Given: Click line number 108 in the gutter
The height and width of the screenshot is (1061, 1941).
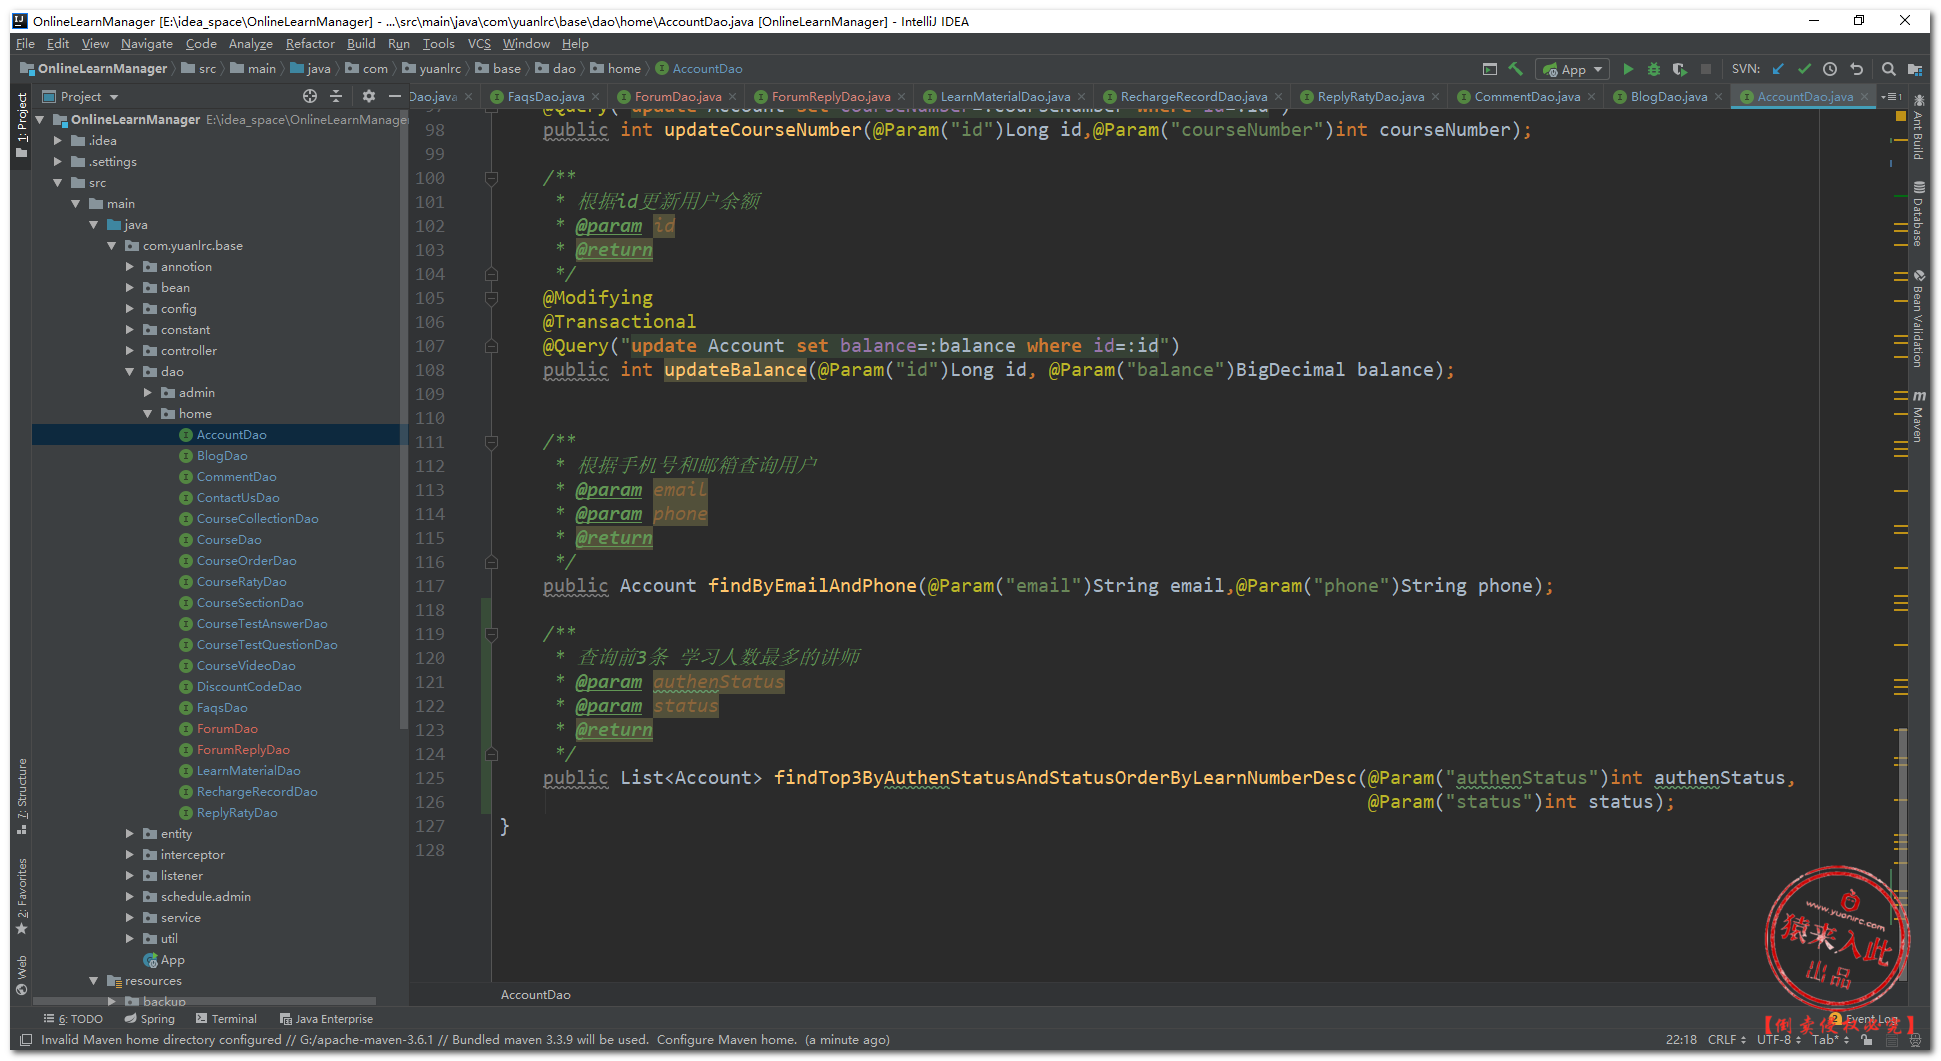Looking at the screenshot, I should (429, 370).
